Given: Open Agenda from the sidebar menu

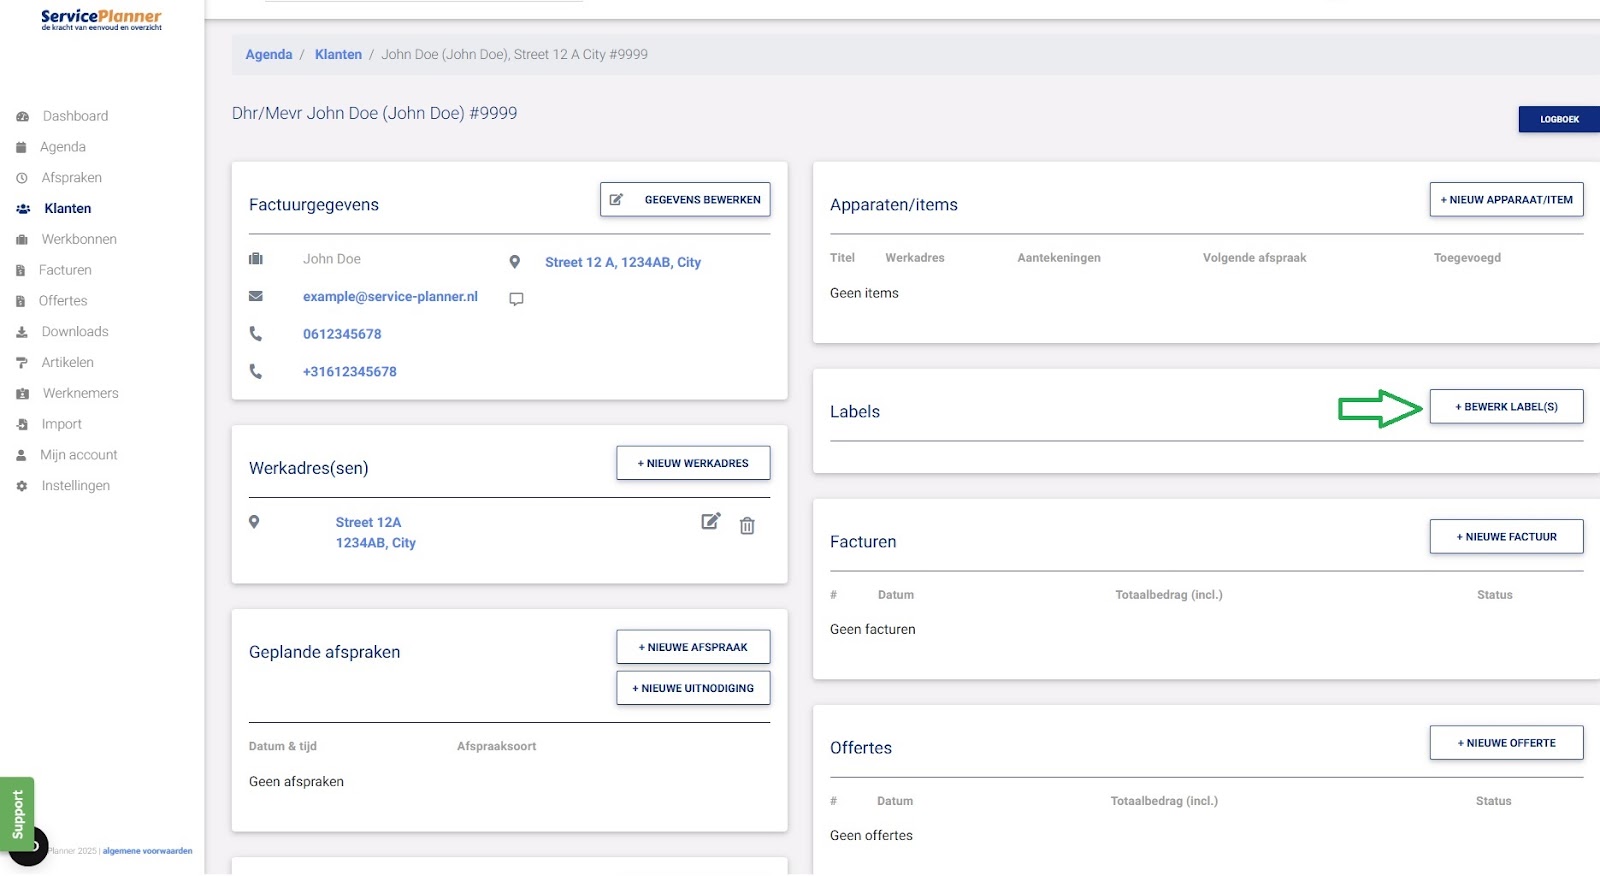Looking at the screenshot, I should pos(62,147).
